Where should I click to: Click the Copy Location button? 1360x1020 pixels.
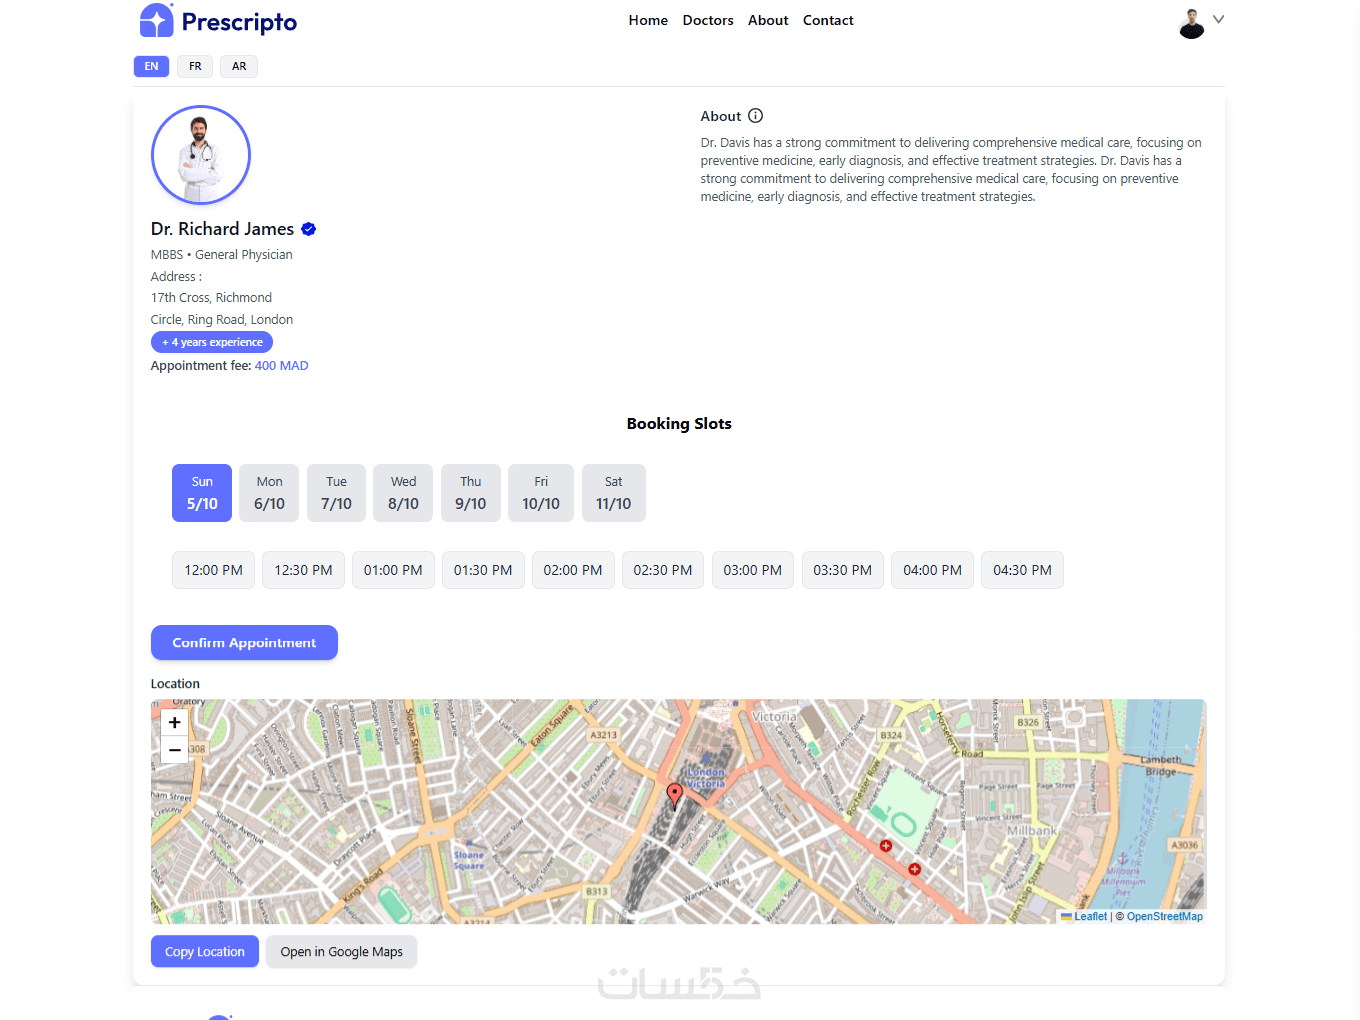pos(205,952)
